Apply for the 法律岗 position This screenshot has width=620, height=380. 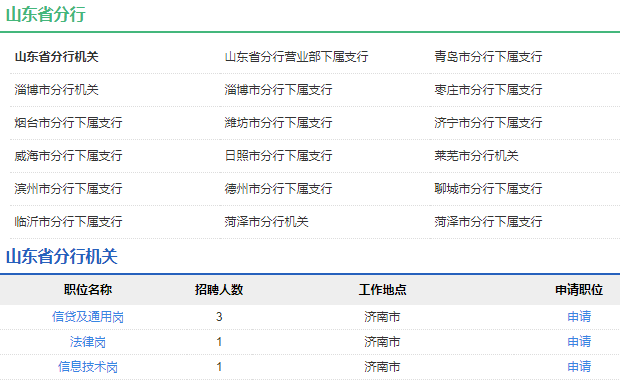(579, 342)
